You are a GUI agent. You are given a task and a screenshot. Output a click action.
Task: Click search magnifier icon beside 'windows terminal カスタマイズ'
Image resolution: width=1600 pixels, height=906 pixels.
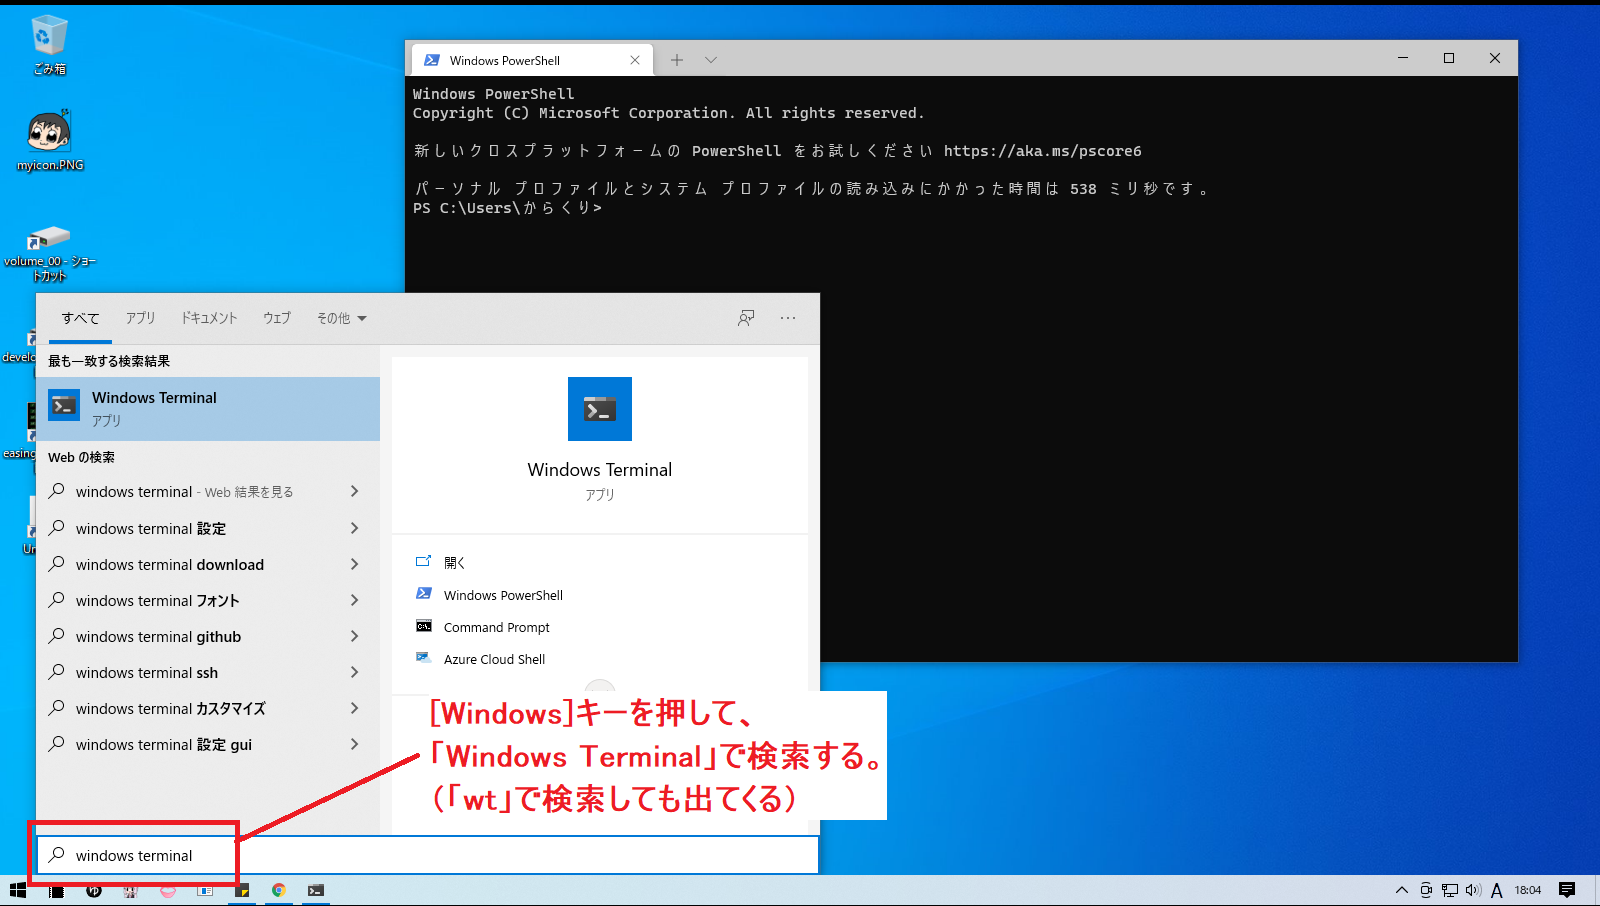57,708
